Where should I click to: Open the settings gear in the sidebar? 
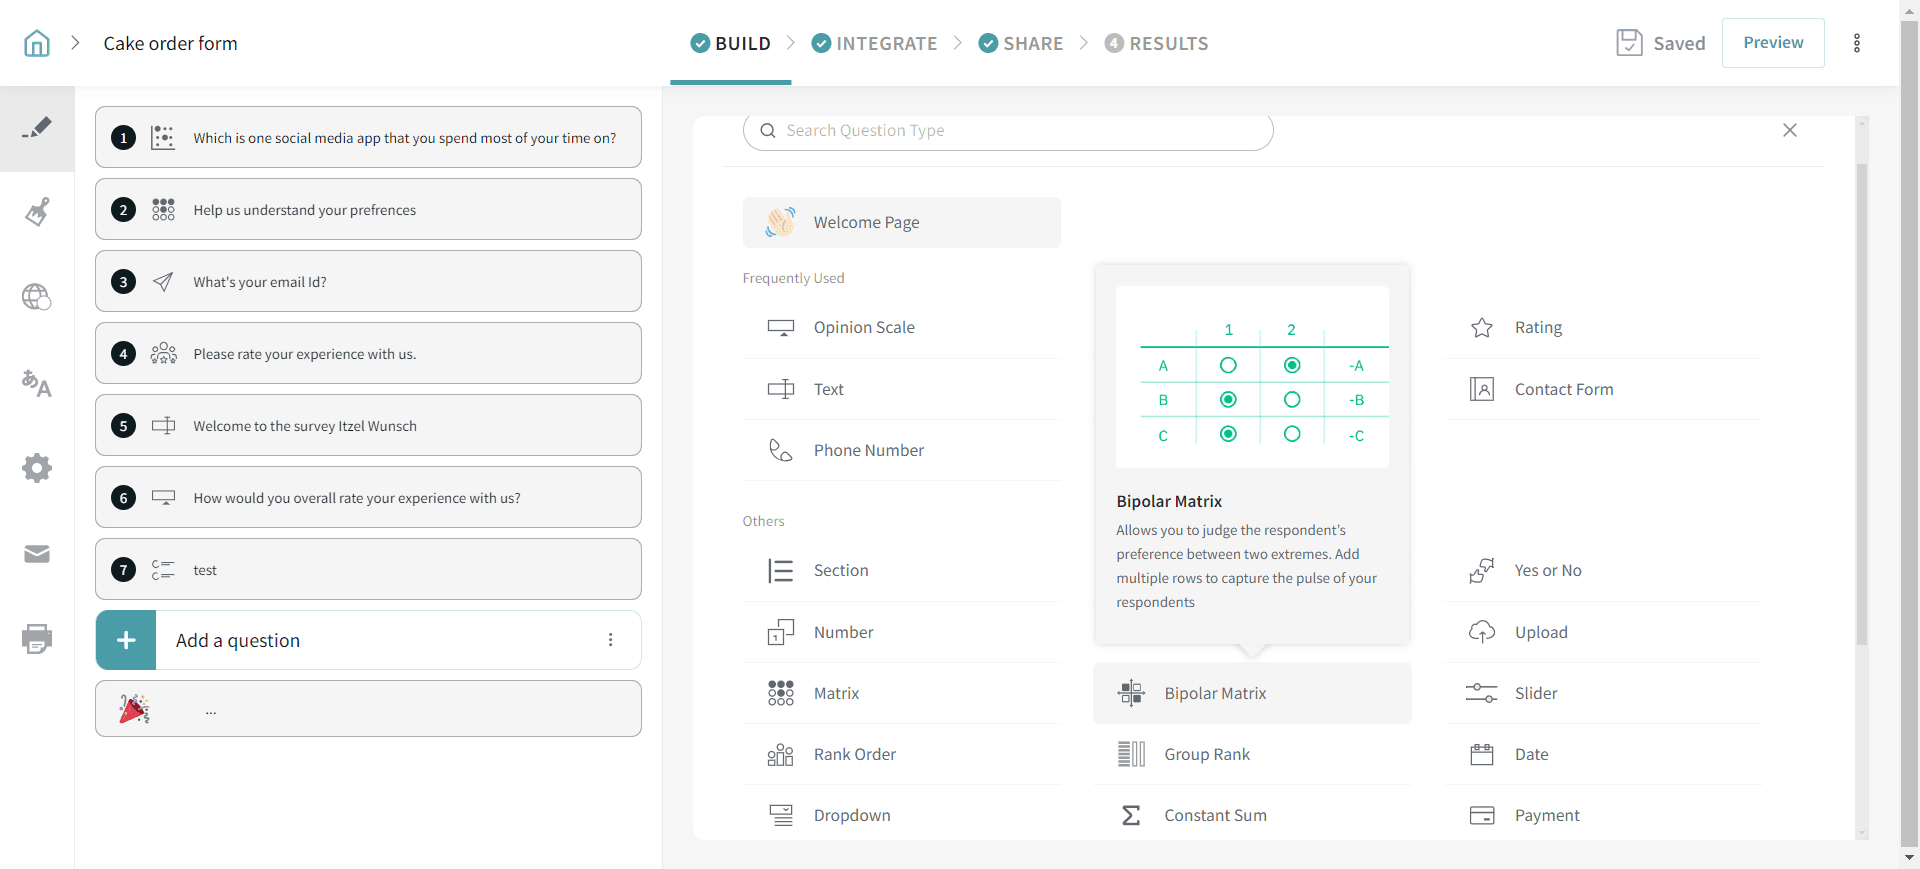[37, 468]
